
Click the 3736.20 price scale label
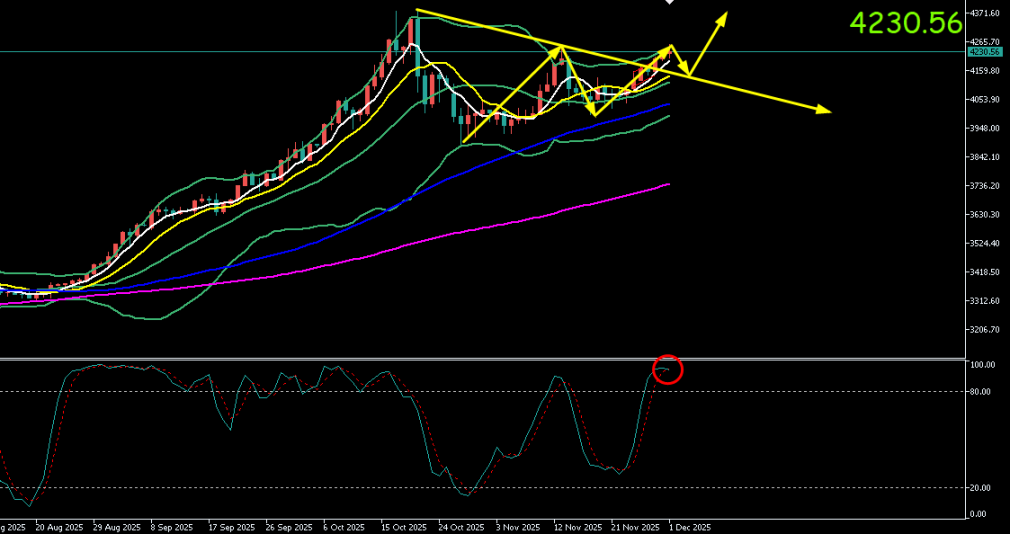click(986, 186)
